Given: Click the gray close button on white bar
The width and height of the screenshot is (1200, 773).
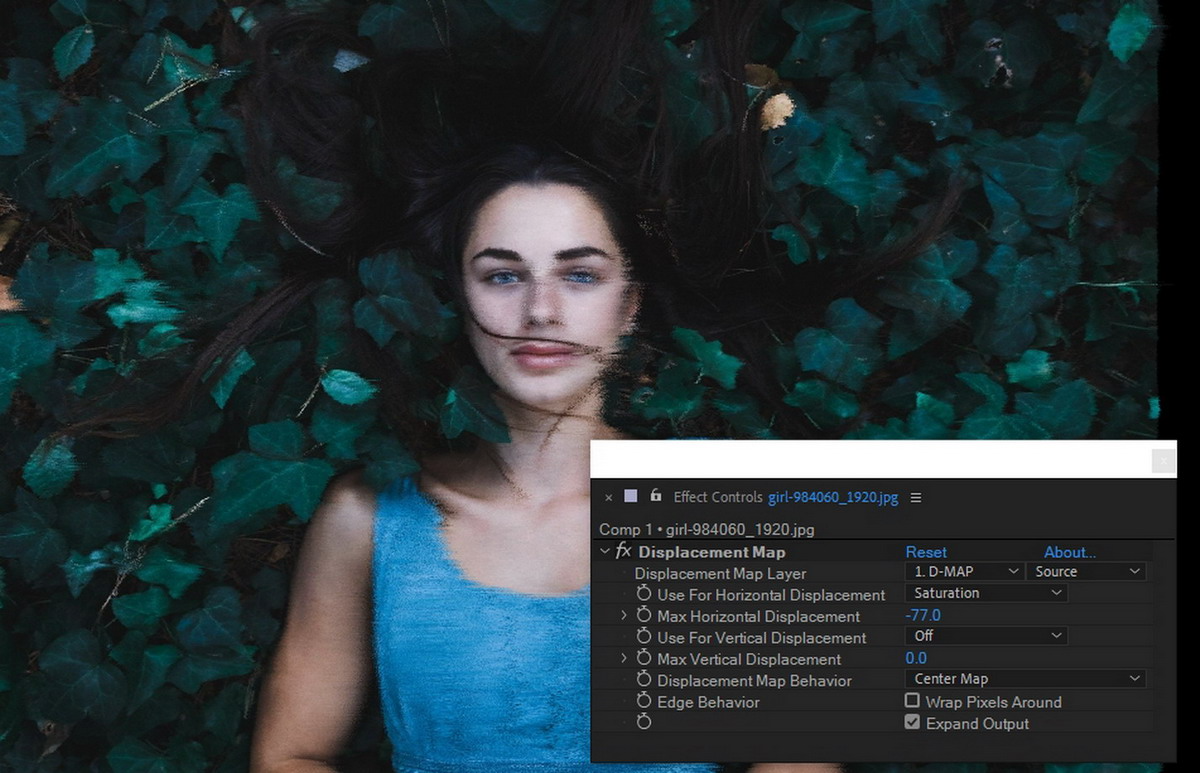Looking at the screenshot, I should click(1163, 461).
